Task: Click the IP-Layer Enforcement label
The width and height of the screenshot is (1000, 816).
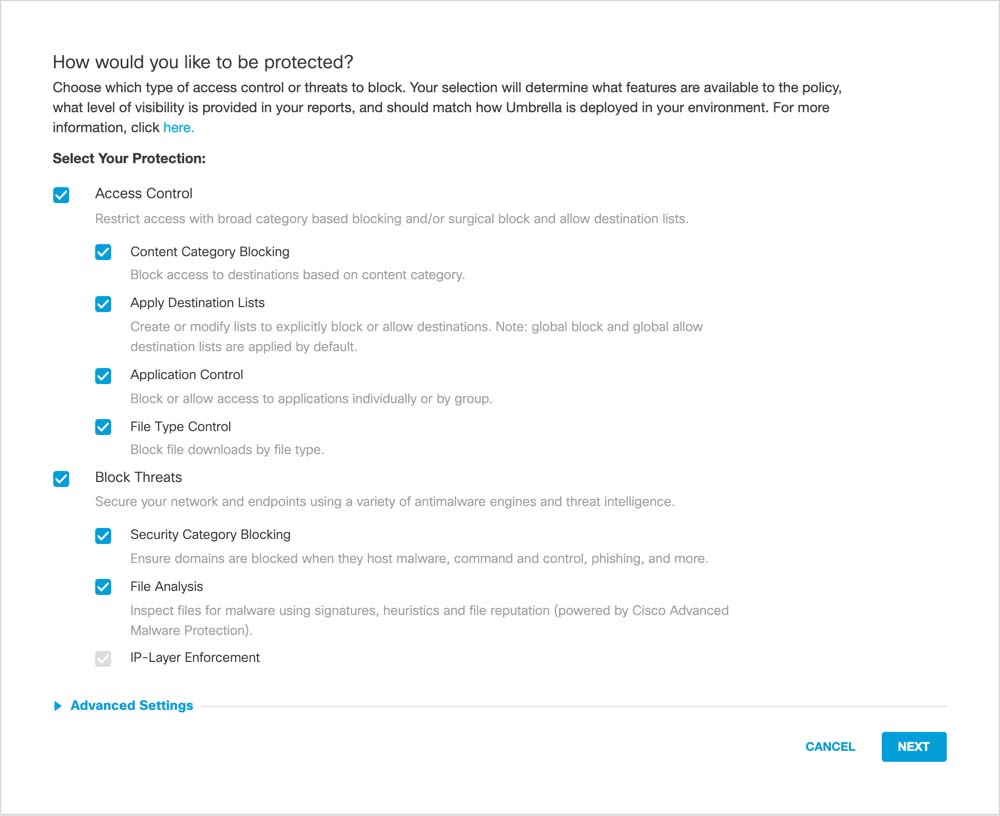Action: (195, 658)
